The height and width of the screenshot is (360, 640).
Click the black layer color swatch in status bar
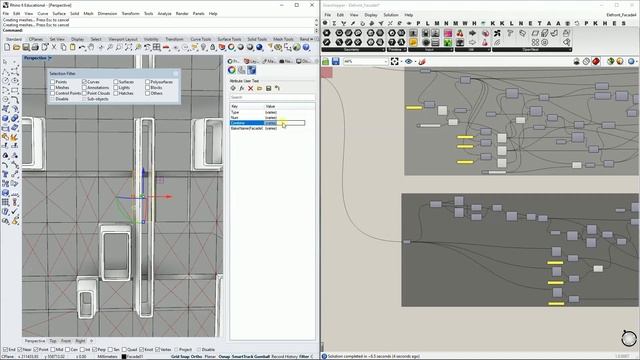pyautogui.click(x=124, y=356)
